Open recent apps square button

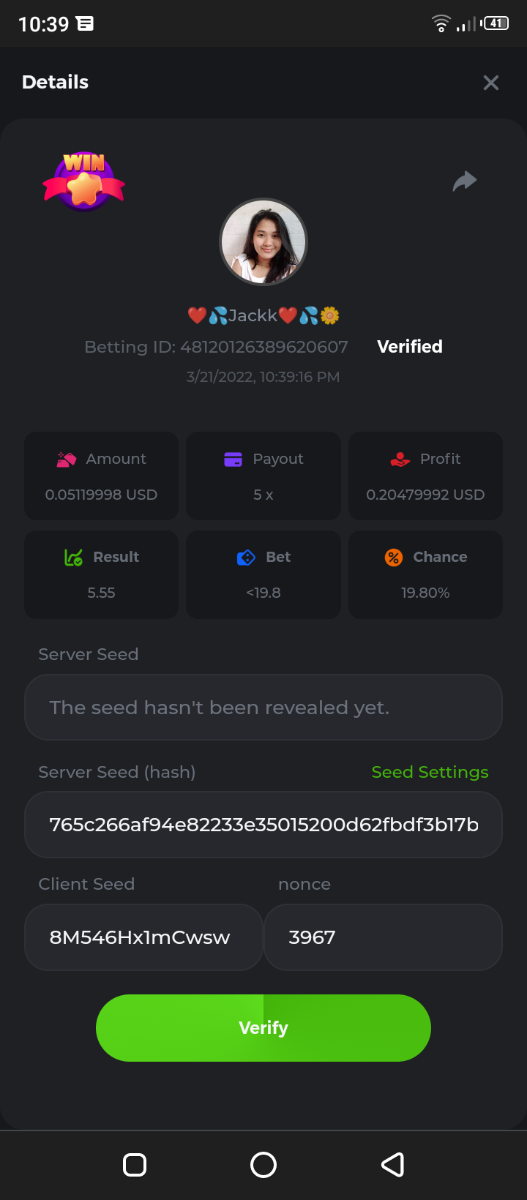(x=134, y=1164)
